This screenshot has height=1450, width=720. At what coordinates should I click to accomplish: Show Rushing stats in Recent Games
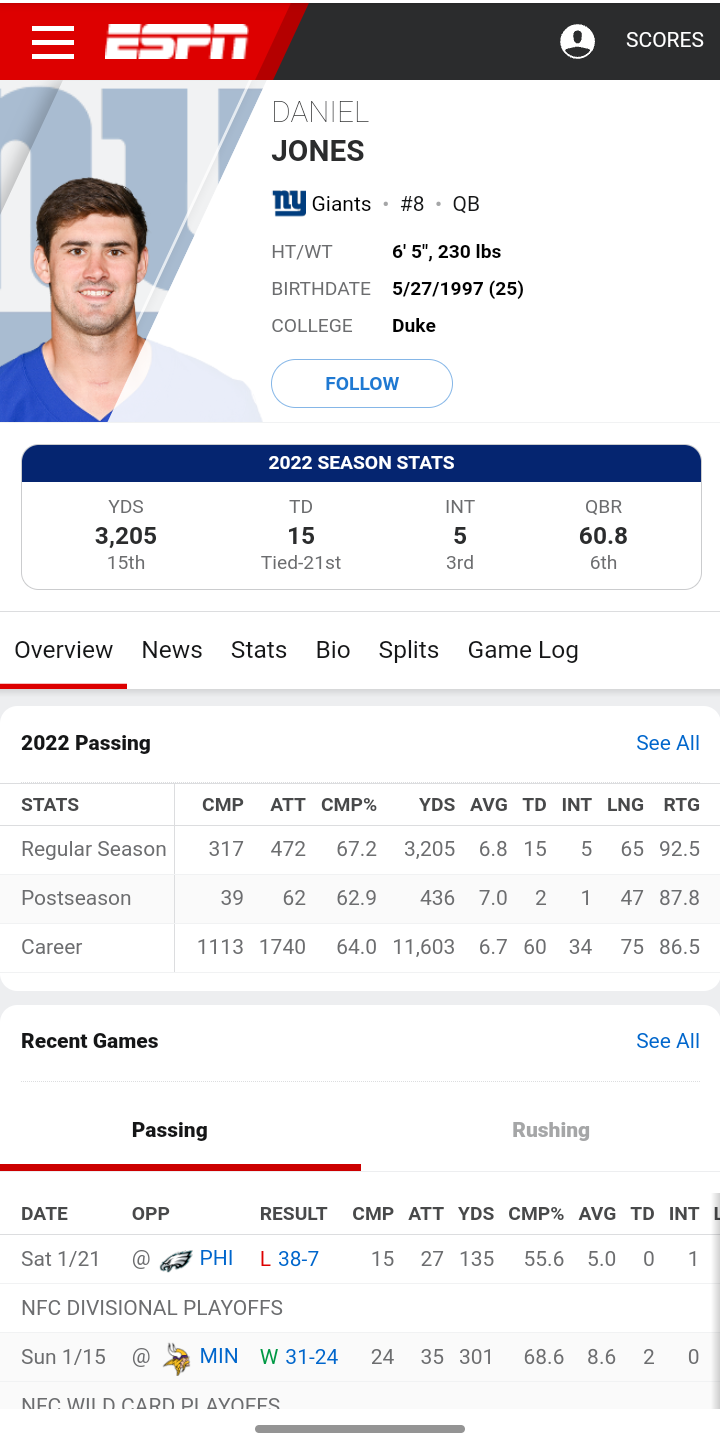tap(551, 1130)
